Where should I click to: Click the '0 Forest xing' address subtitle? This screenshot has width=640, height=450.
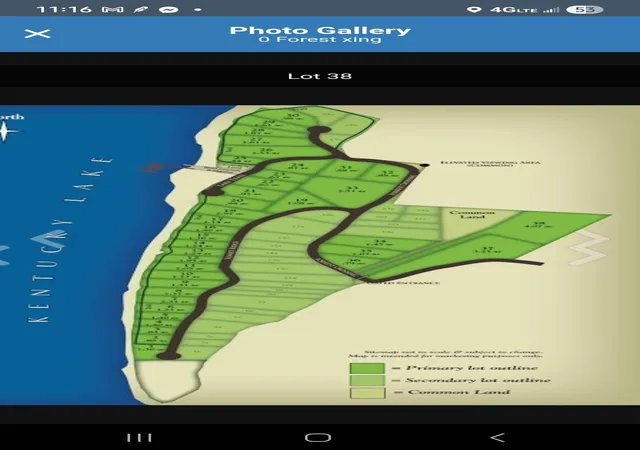[x=320, y=40]
